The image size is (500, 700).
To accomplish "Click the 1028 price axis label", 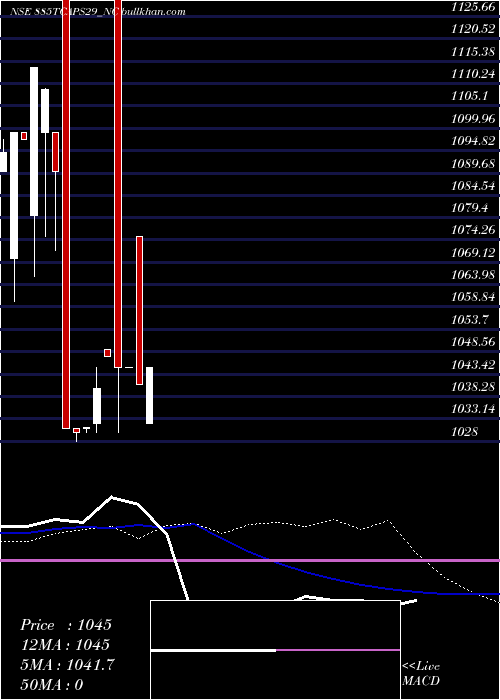I will [x=464, y=432].
